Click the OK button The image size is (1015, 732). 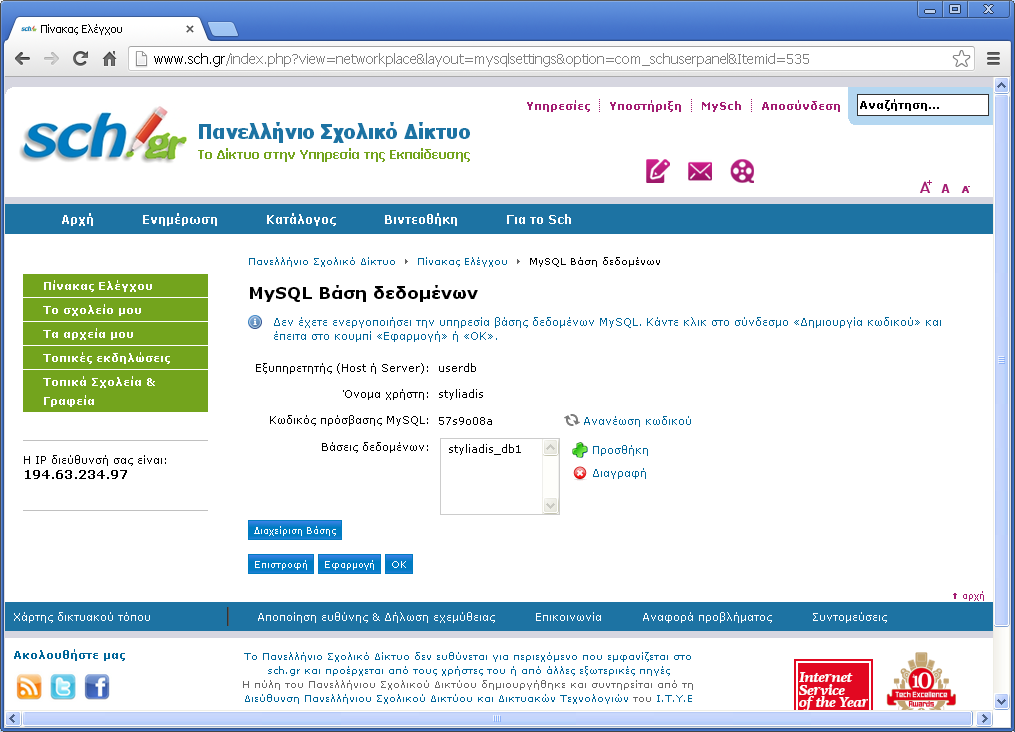(x=399, y=564)
